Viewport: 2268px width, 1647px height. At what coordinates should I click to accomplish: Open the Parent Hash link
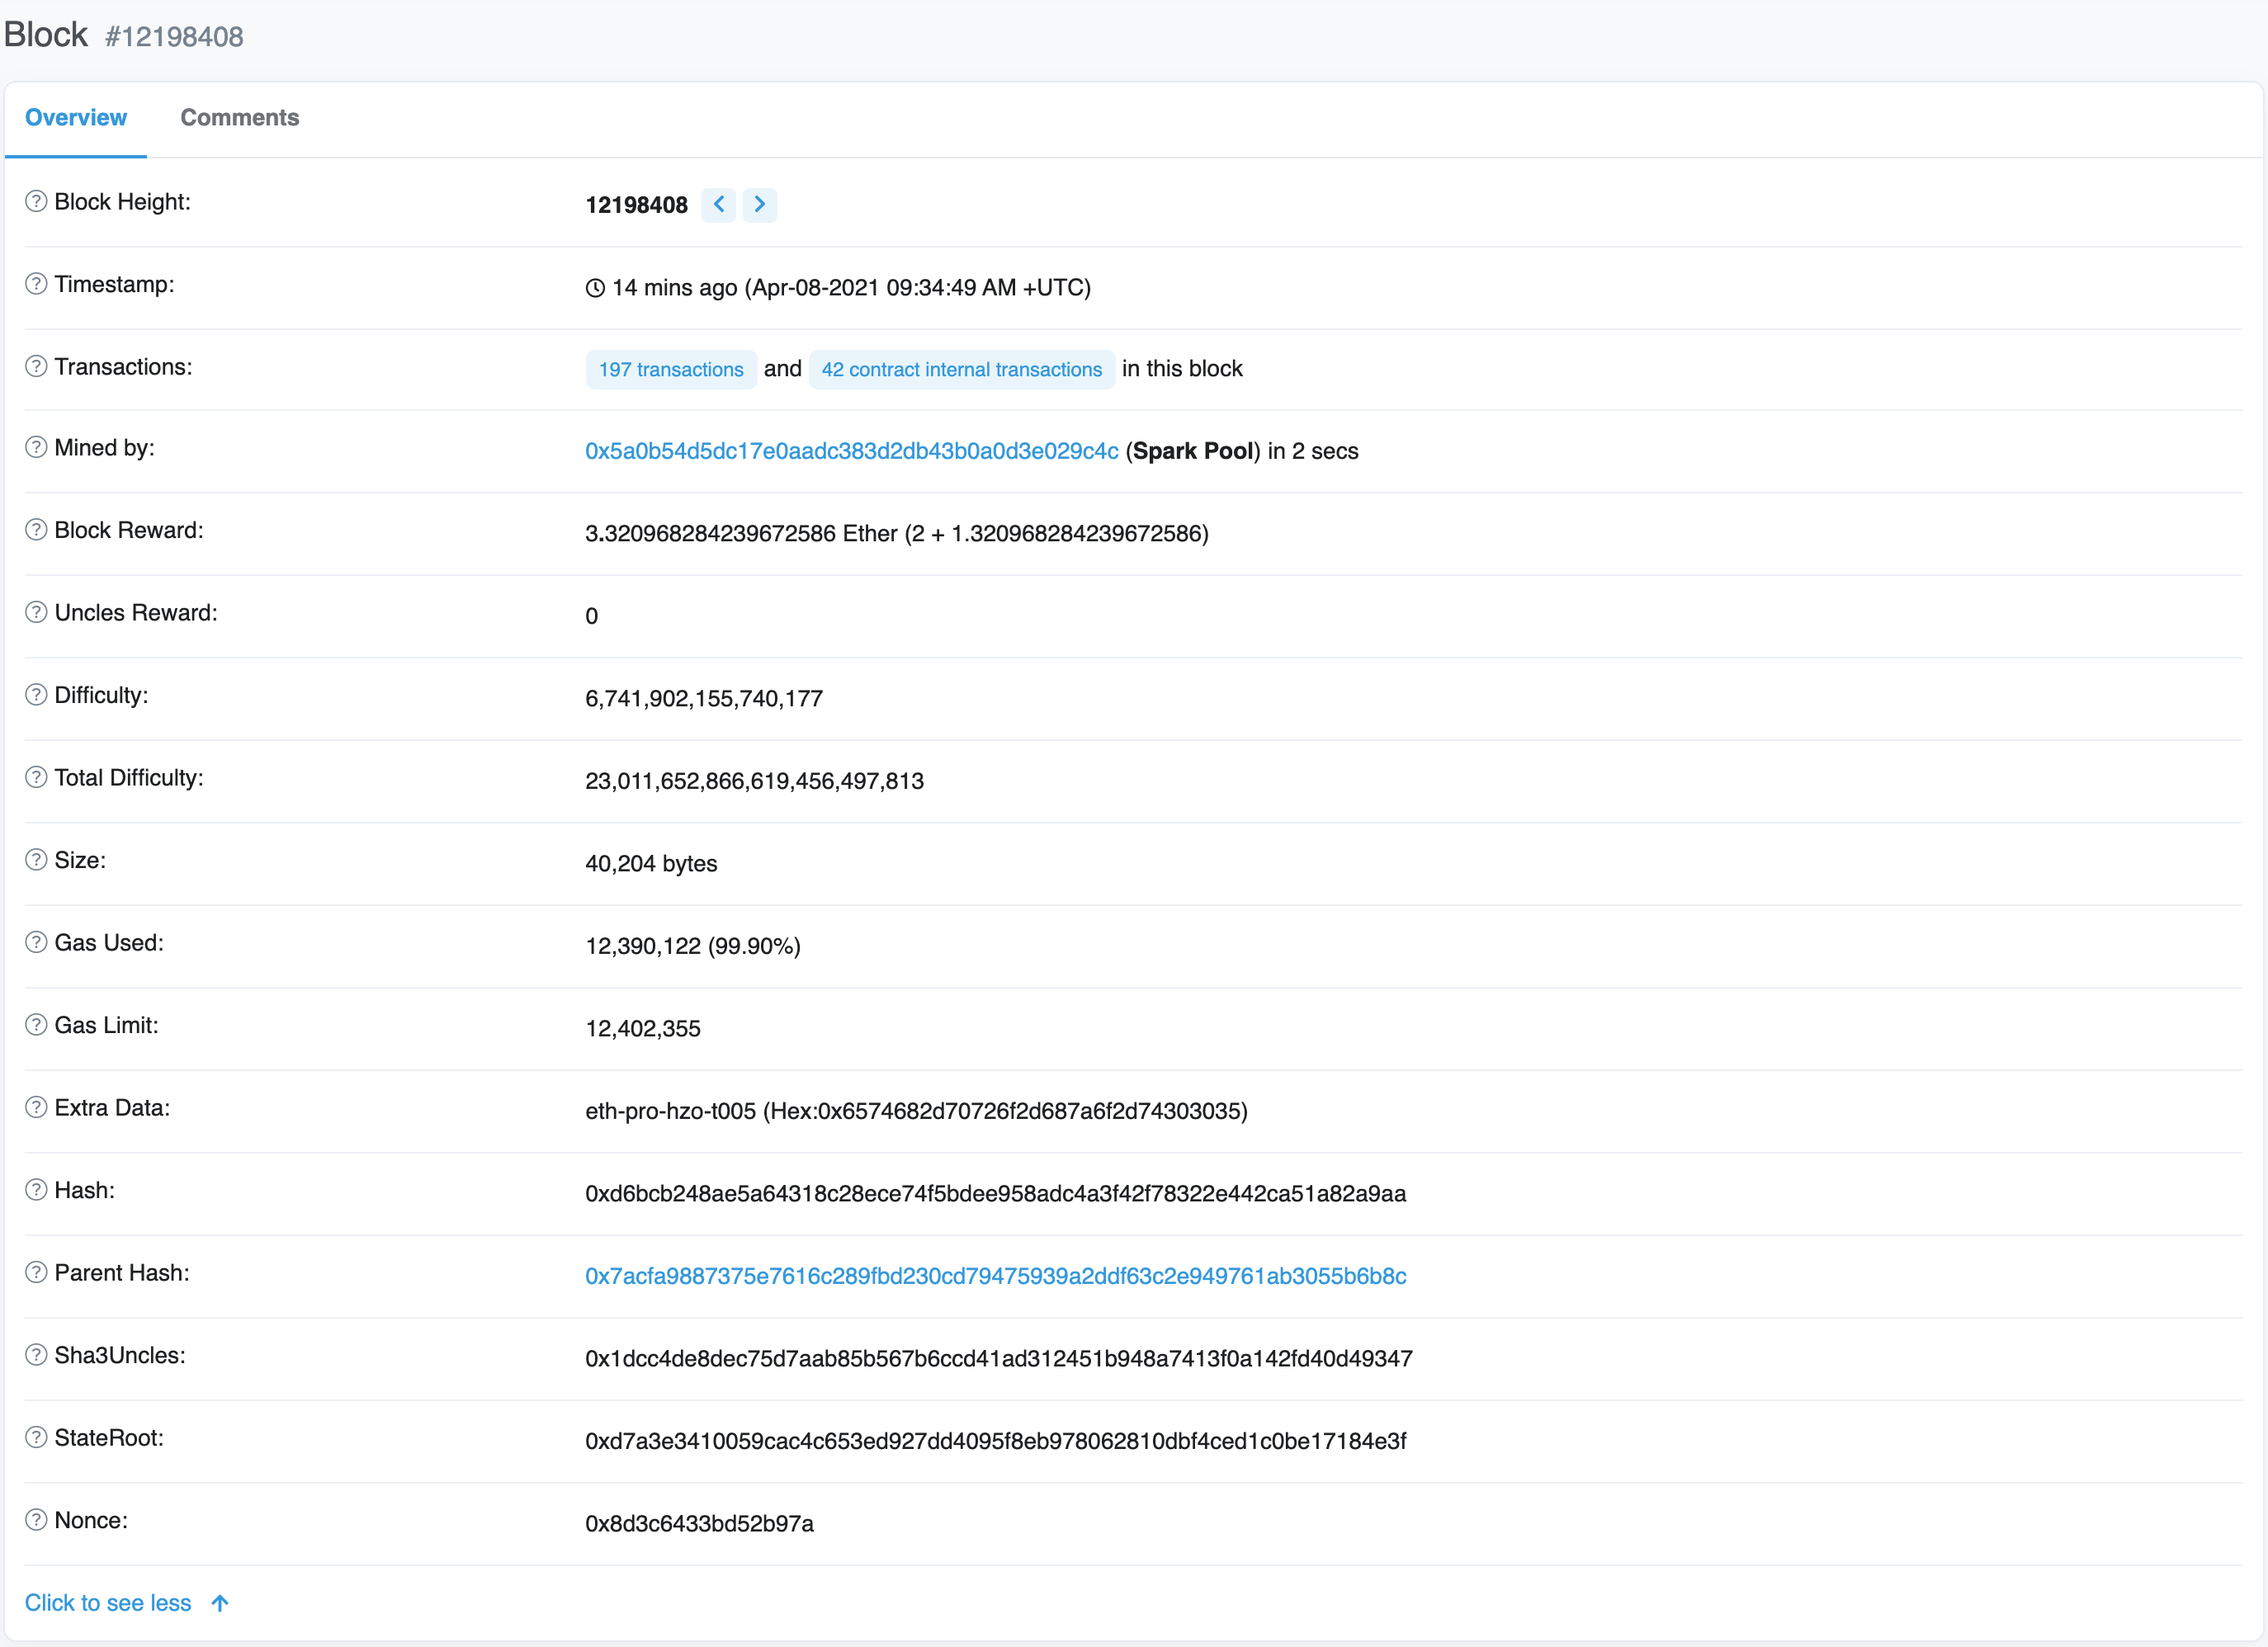click(995, 1277)
